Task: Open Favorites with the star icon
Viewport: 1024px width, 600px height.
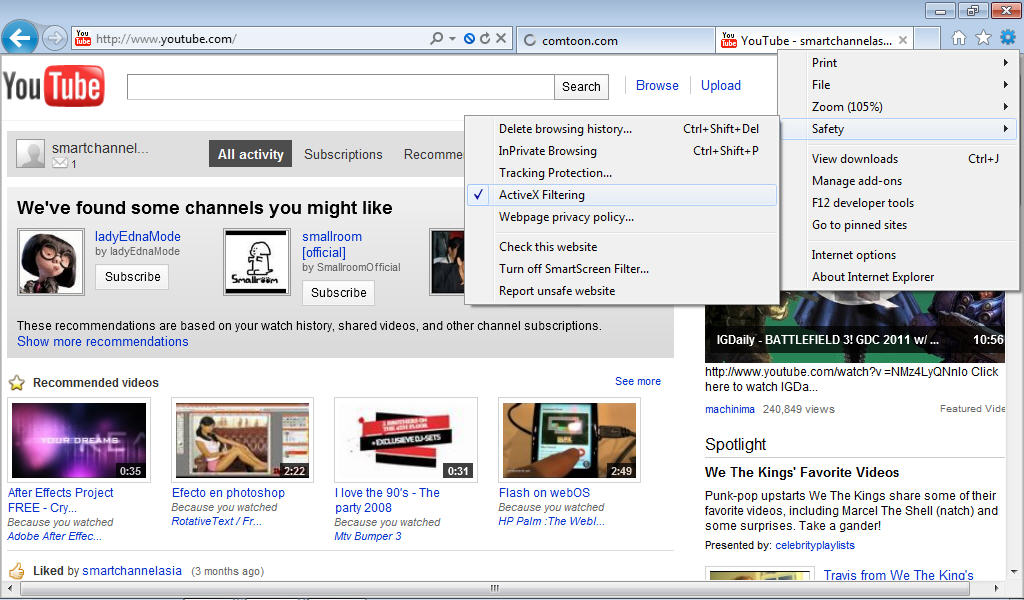Action: tap(983, 38)
